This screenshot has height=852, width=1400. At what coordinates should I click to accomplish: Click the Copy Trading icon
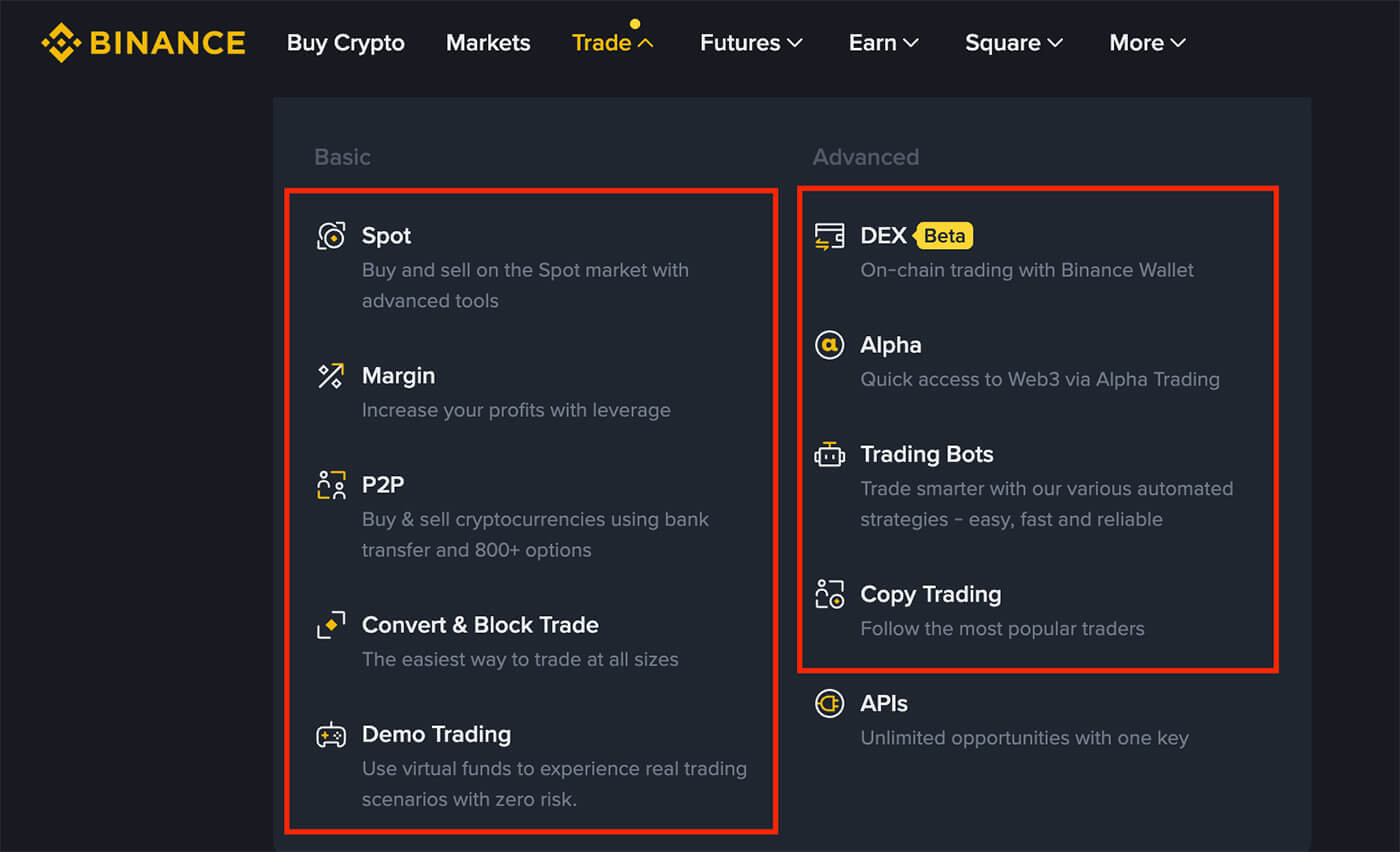829,594
